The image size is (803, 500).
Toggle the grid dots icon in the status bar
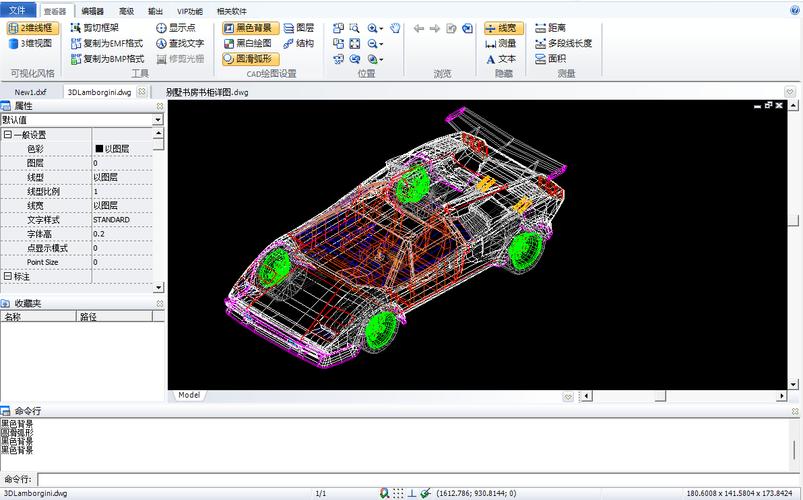point(398,493)
